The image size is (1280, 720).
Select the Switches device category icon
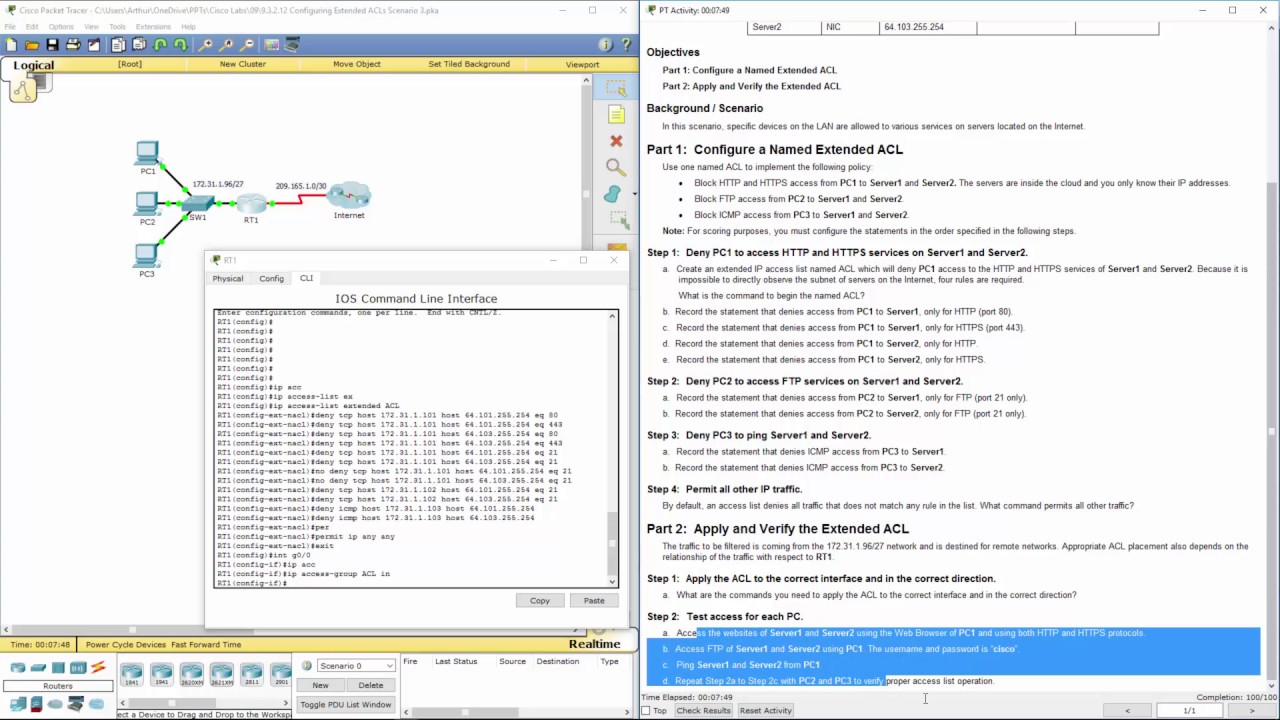(x=38, y=668)
